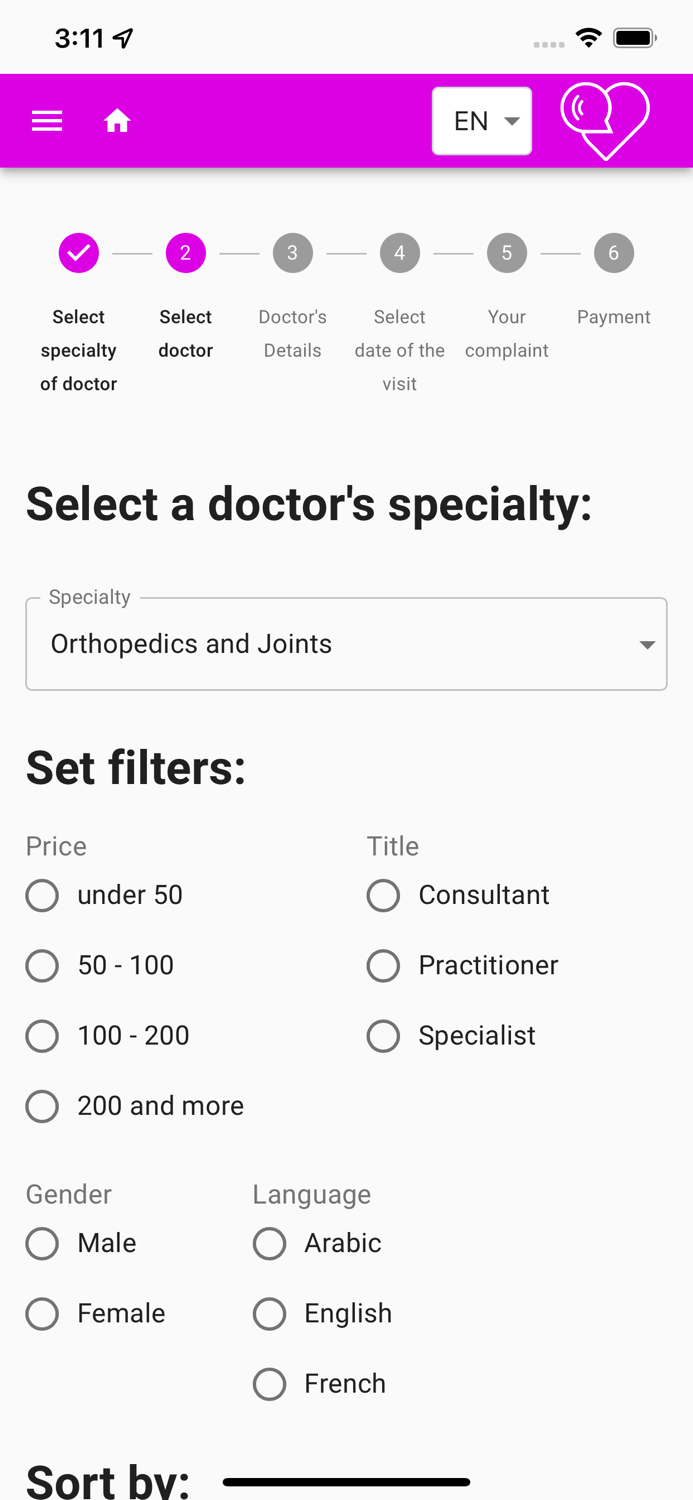Open the hamburger navigation menu
Image resolution: width=693 pixels, height=1500 pixels.
pyautogui.click(x=46, y=120)
